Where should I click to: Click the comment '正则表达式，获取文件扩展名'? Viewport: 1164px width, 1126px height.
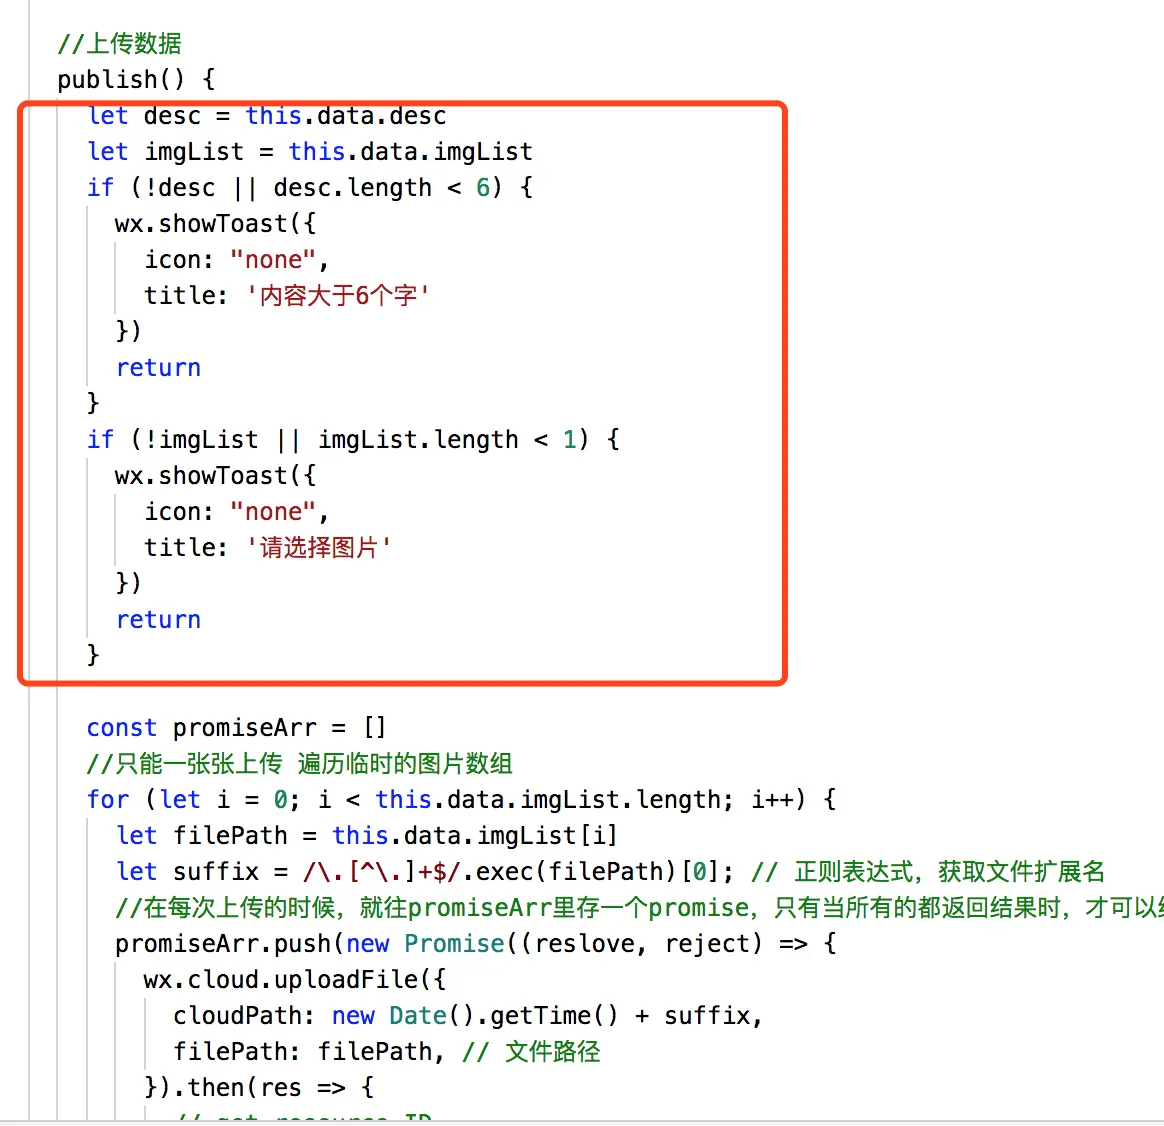click(949, 871)
